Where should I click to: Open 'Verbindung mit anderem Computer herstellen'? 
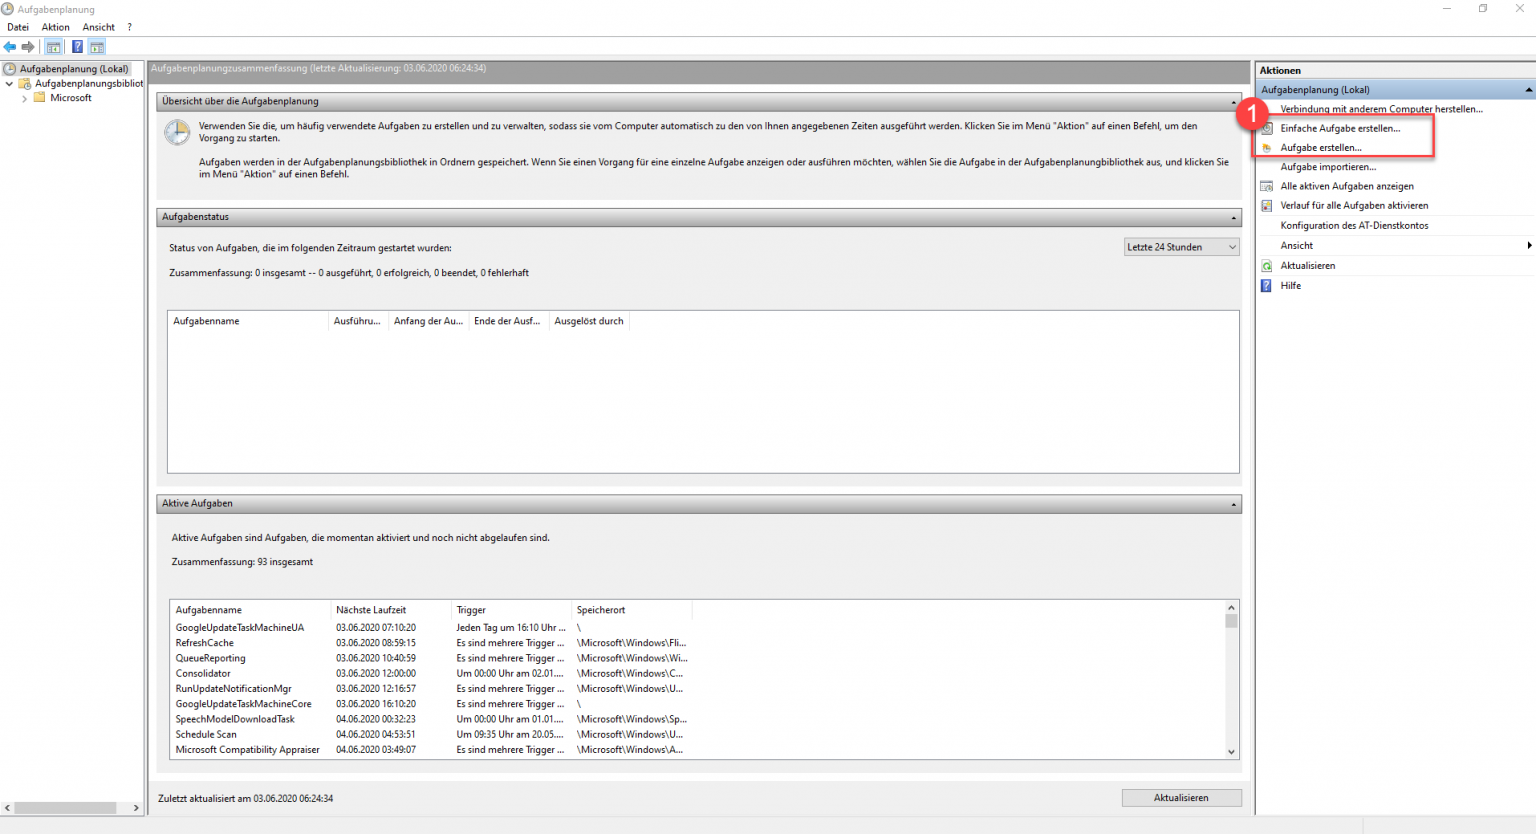click(1382, 109)
